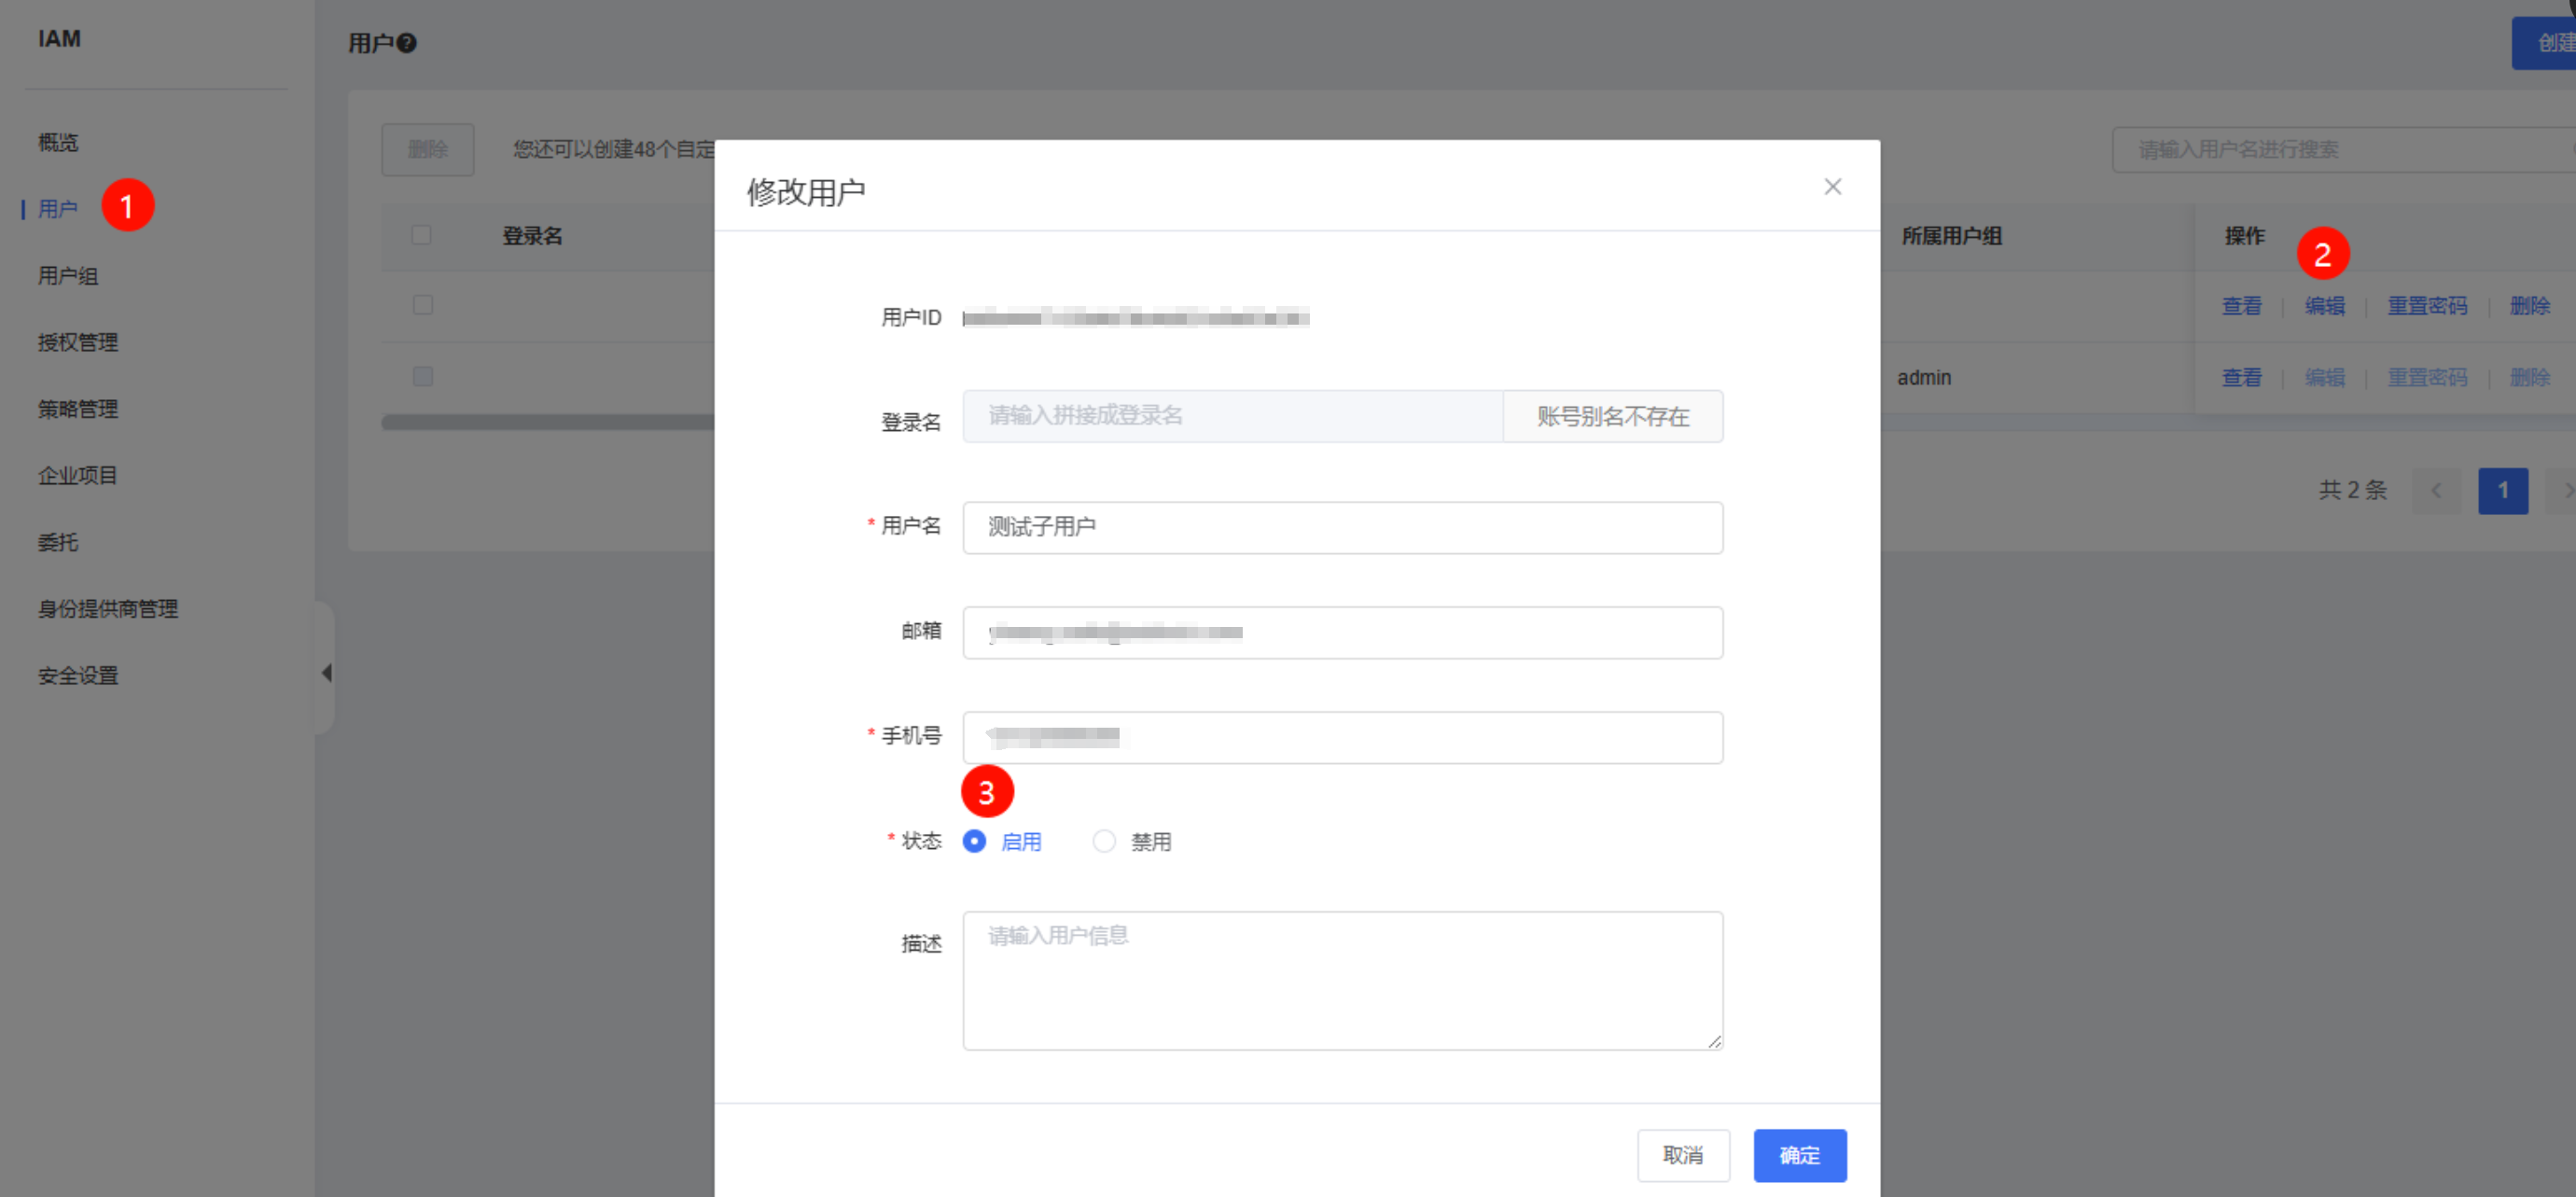Viewport: 2576px width, 1197px height.
Task: Open 身份提供商管理 in the sidebar
Action: (x=108, y=609)
